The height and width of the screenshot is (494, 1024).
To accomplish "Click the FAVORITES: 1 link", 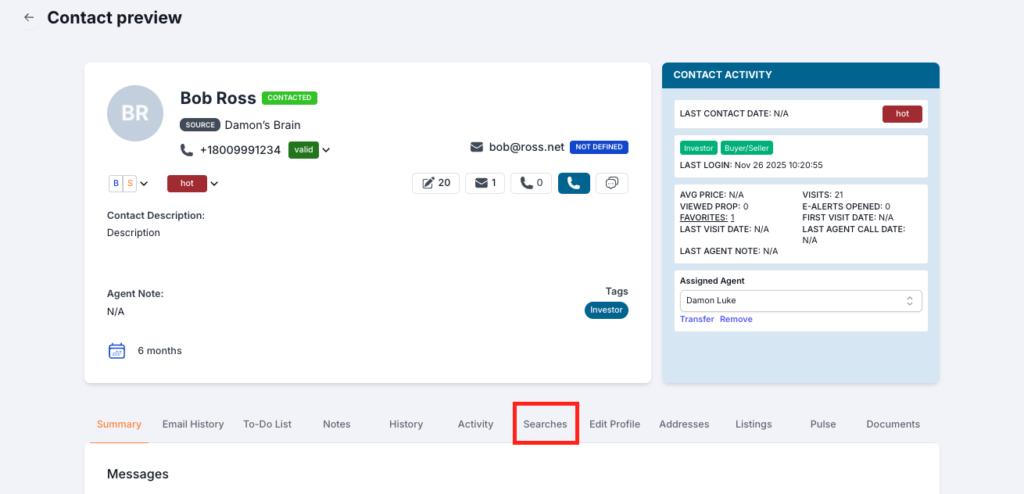I will 707,217.
